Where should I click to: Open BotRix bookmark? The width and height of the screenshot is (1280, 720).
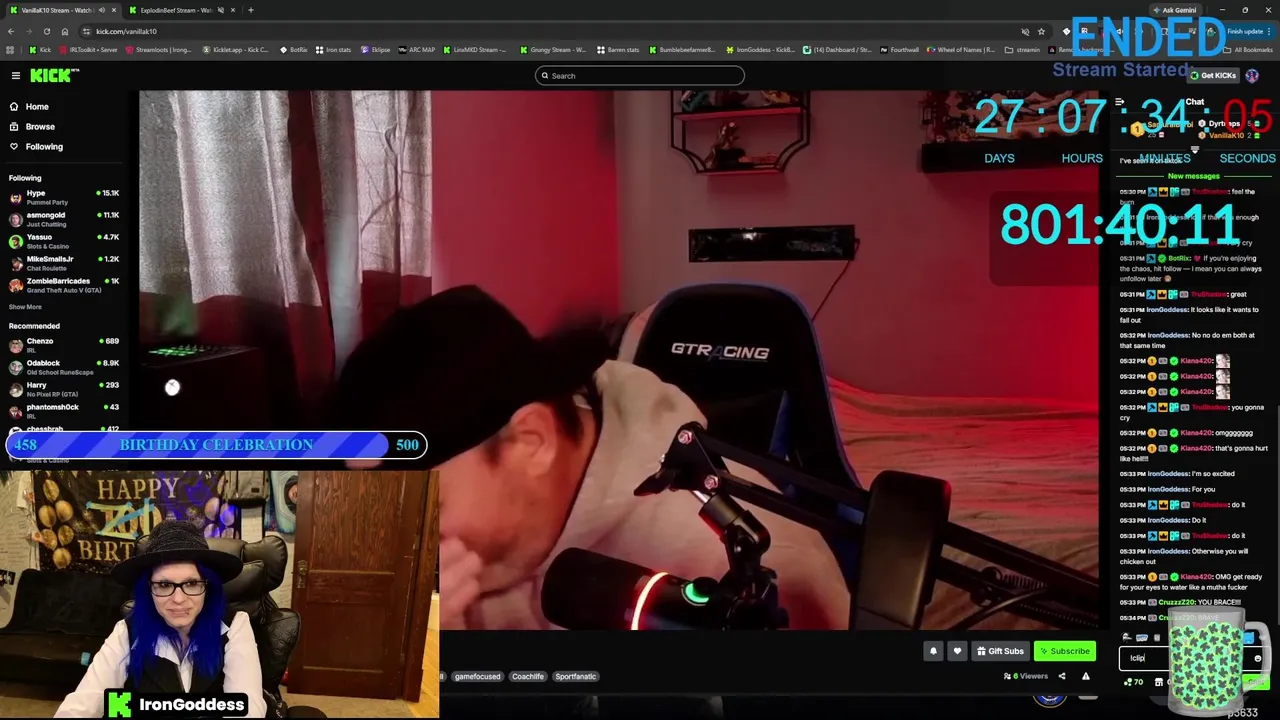pos(293,50)
